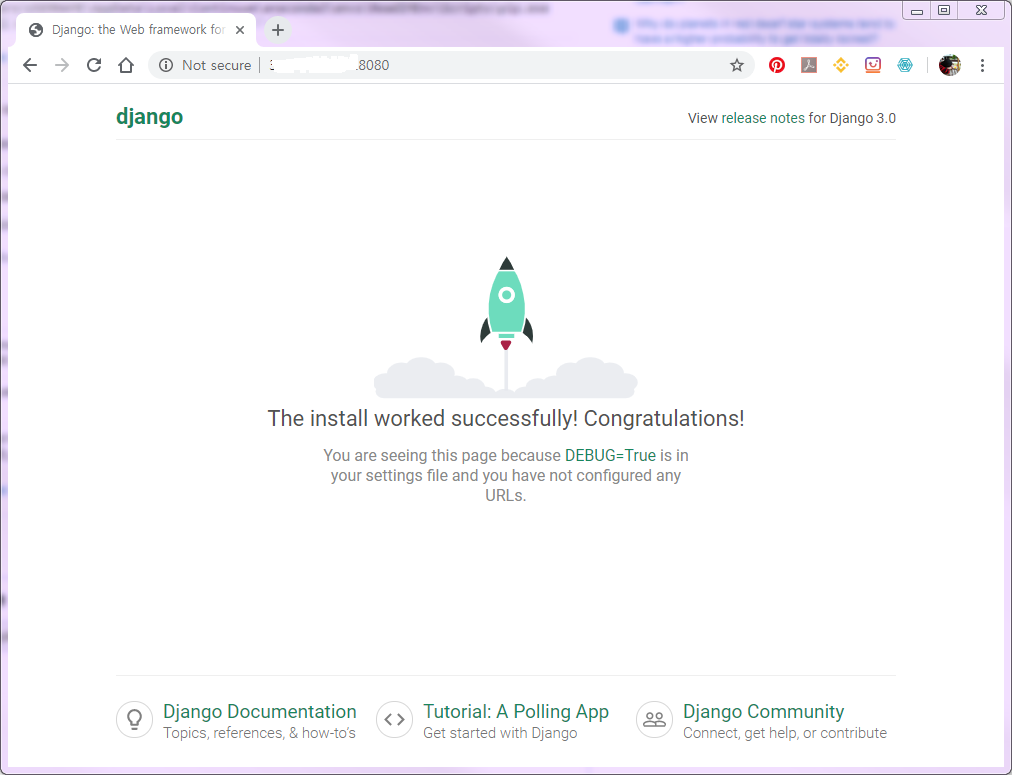Image resolution: width=1012 pixels, height=775 pixels.
Task: Open the teal hexagon extension
Action: [x=905, y=65]
